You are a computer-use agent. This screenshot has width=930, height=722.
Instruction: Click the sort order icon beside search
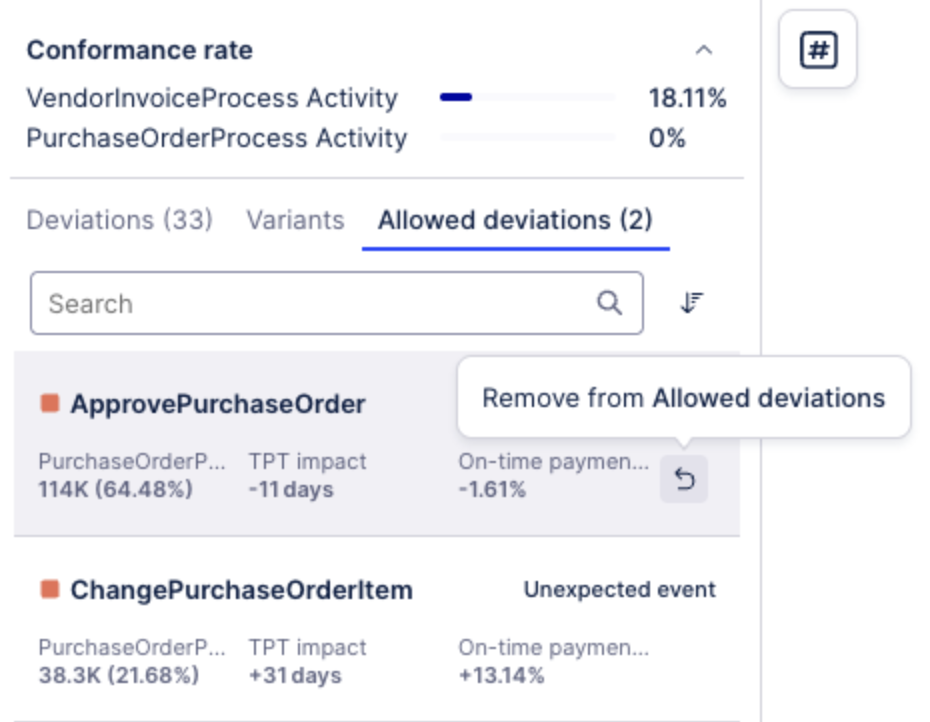[691, 303]
